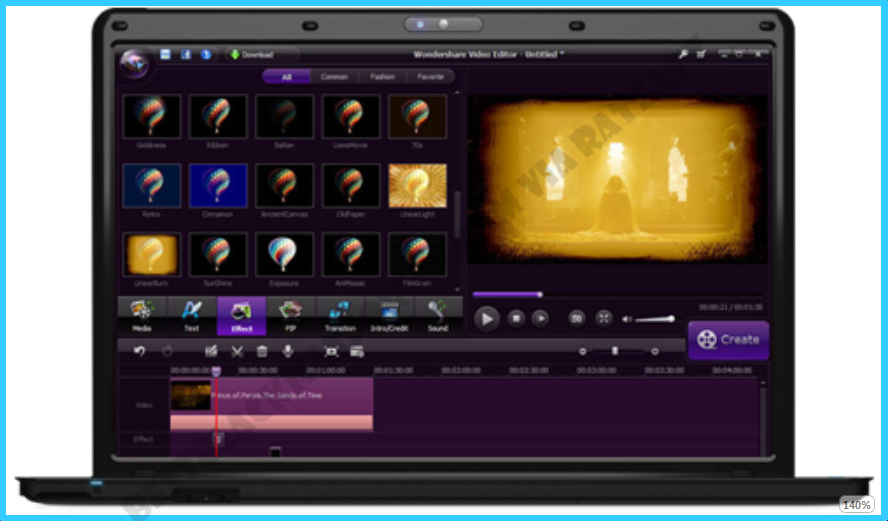This screenshot has width=888, height=521.
Task: Click the crop/zoom-to-fit timeline icon
Action: pos(331,352)
